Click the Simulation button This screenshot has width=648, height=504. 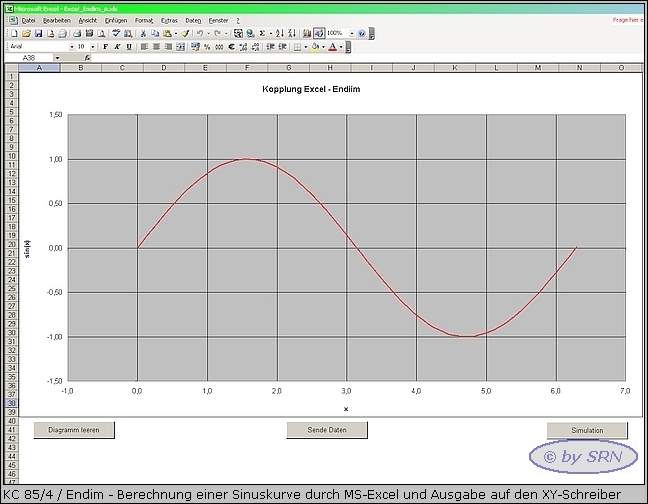pyautogui.click(x=587, y=430)
